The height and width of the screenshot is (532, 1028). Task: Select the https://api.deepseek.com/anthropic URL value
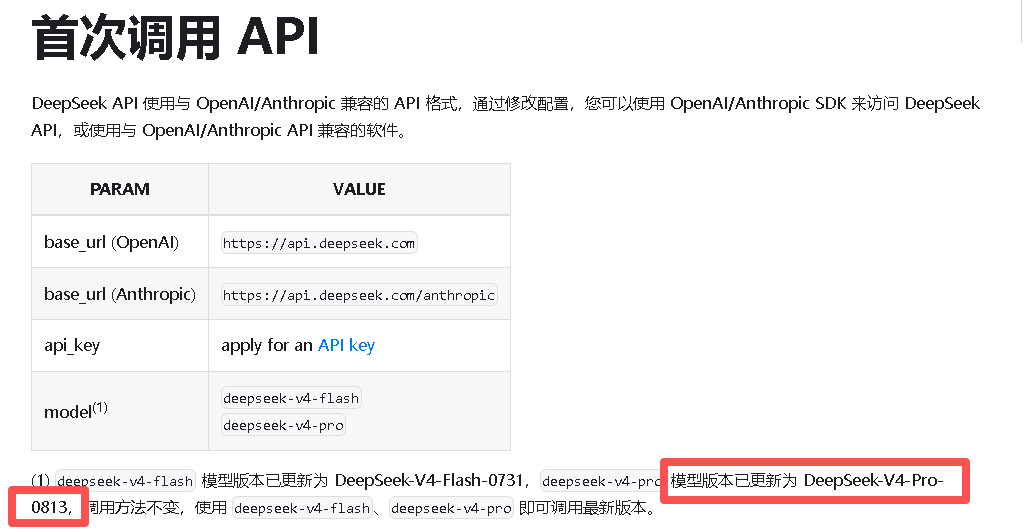[x=359, y=295]
